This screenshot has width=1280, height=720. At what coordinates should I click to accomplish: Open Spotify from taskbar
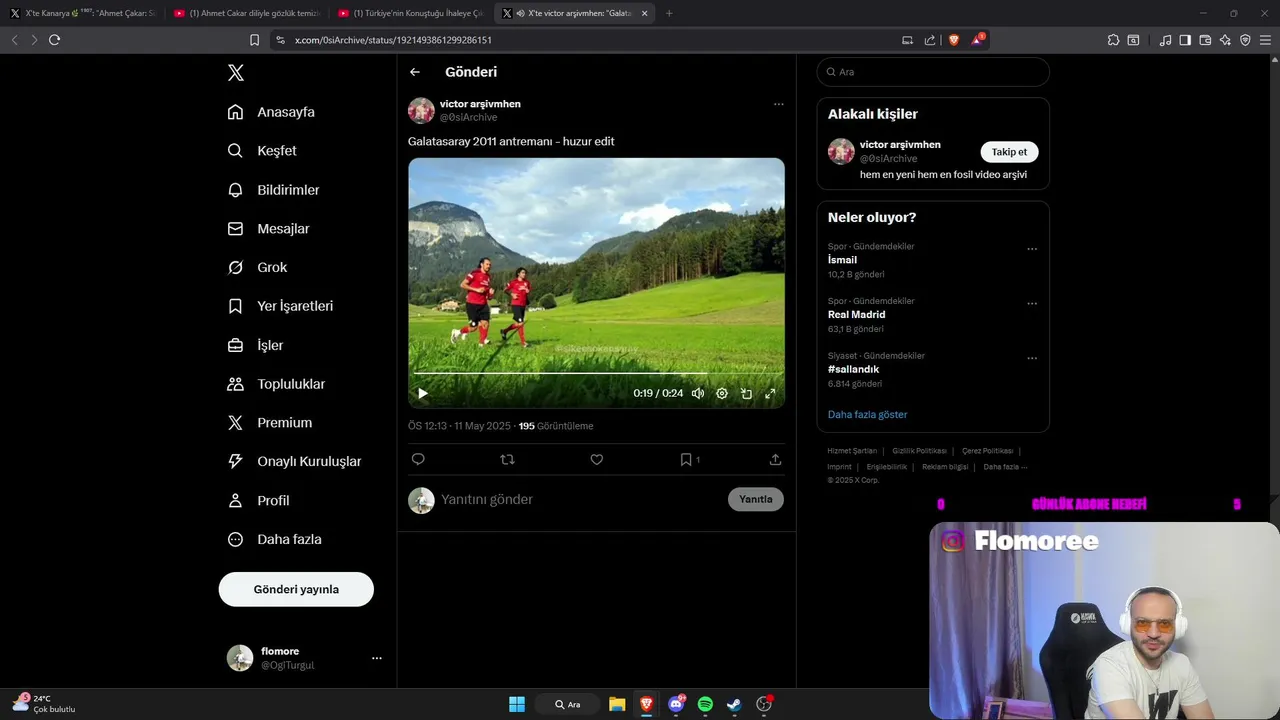705,704
